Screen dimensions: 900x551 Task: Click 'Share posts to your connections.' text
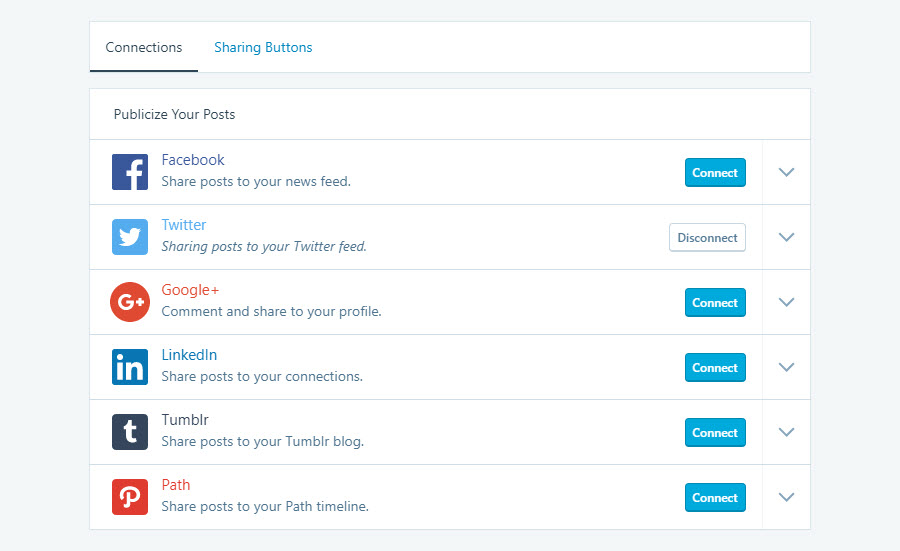coord(262,377)
